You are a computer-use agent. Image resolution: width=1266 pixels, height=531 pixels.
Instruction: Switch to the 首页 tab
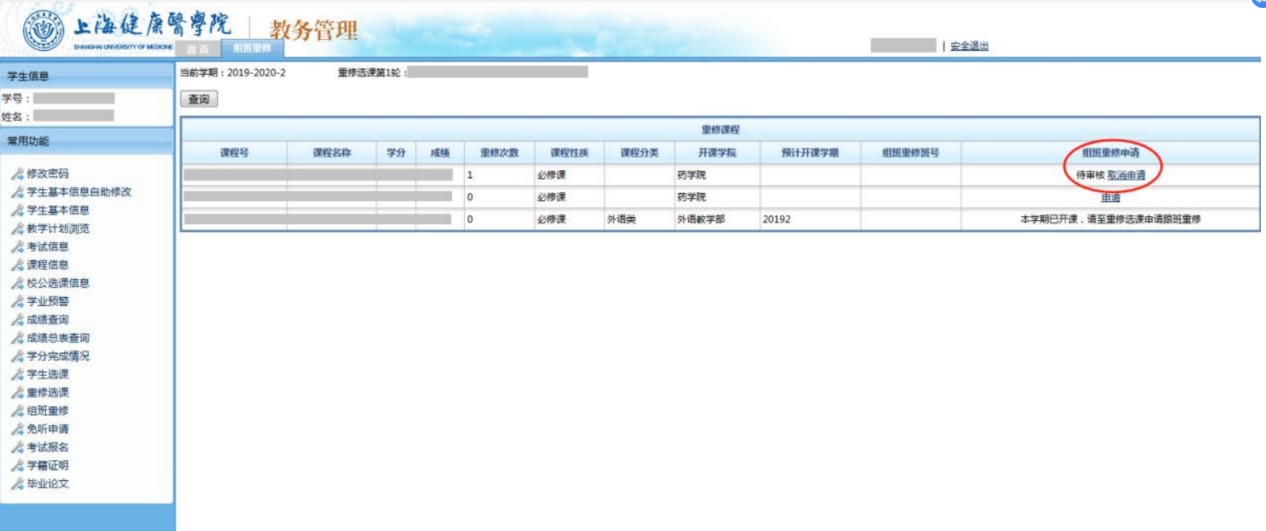click(x=199, y=49)
